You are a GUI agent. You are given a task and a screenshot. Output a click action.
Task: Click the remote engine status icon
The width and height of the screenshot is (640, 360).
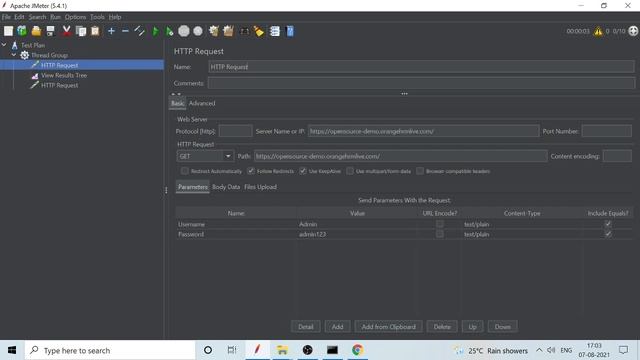click(x=633, y=31)
